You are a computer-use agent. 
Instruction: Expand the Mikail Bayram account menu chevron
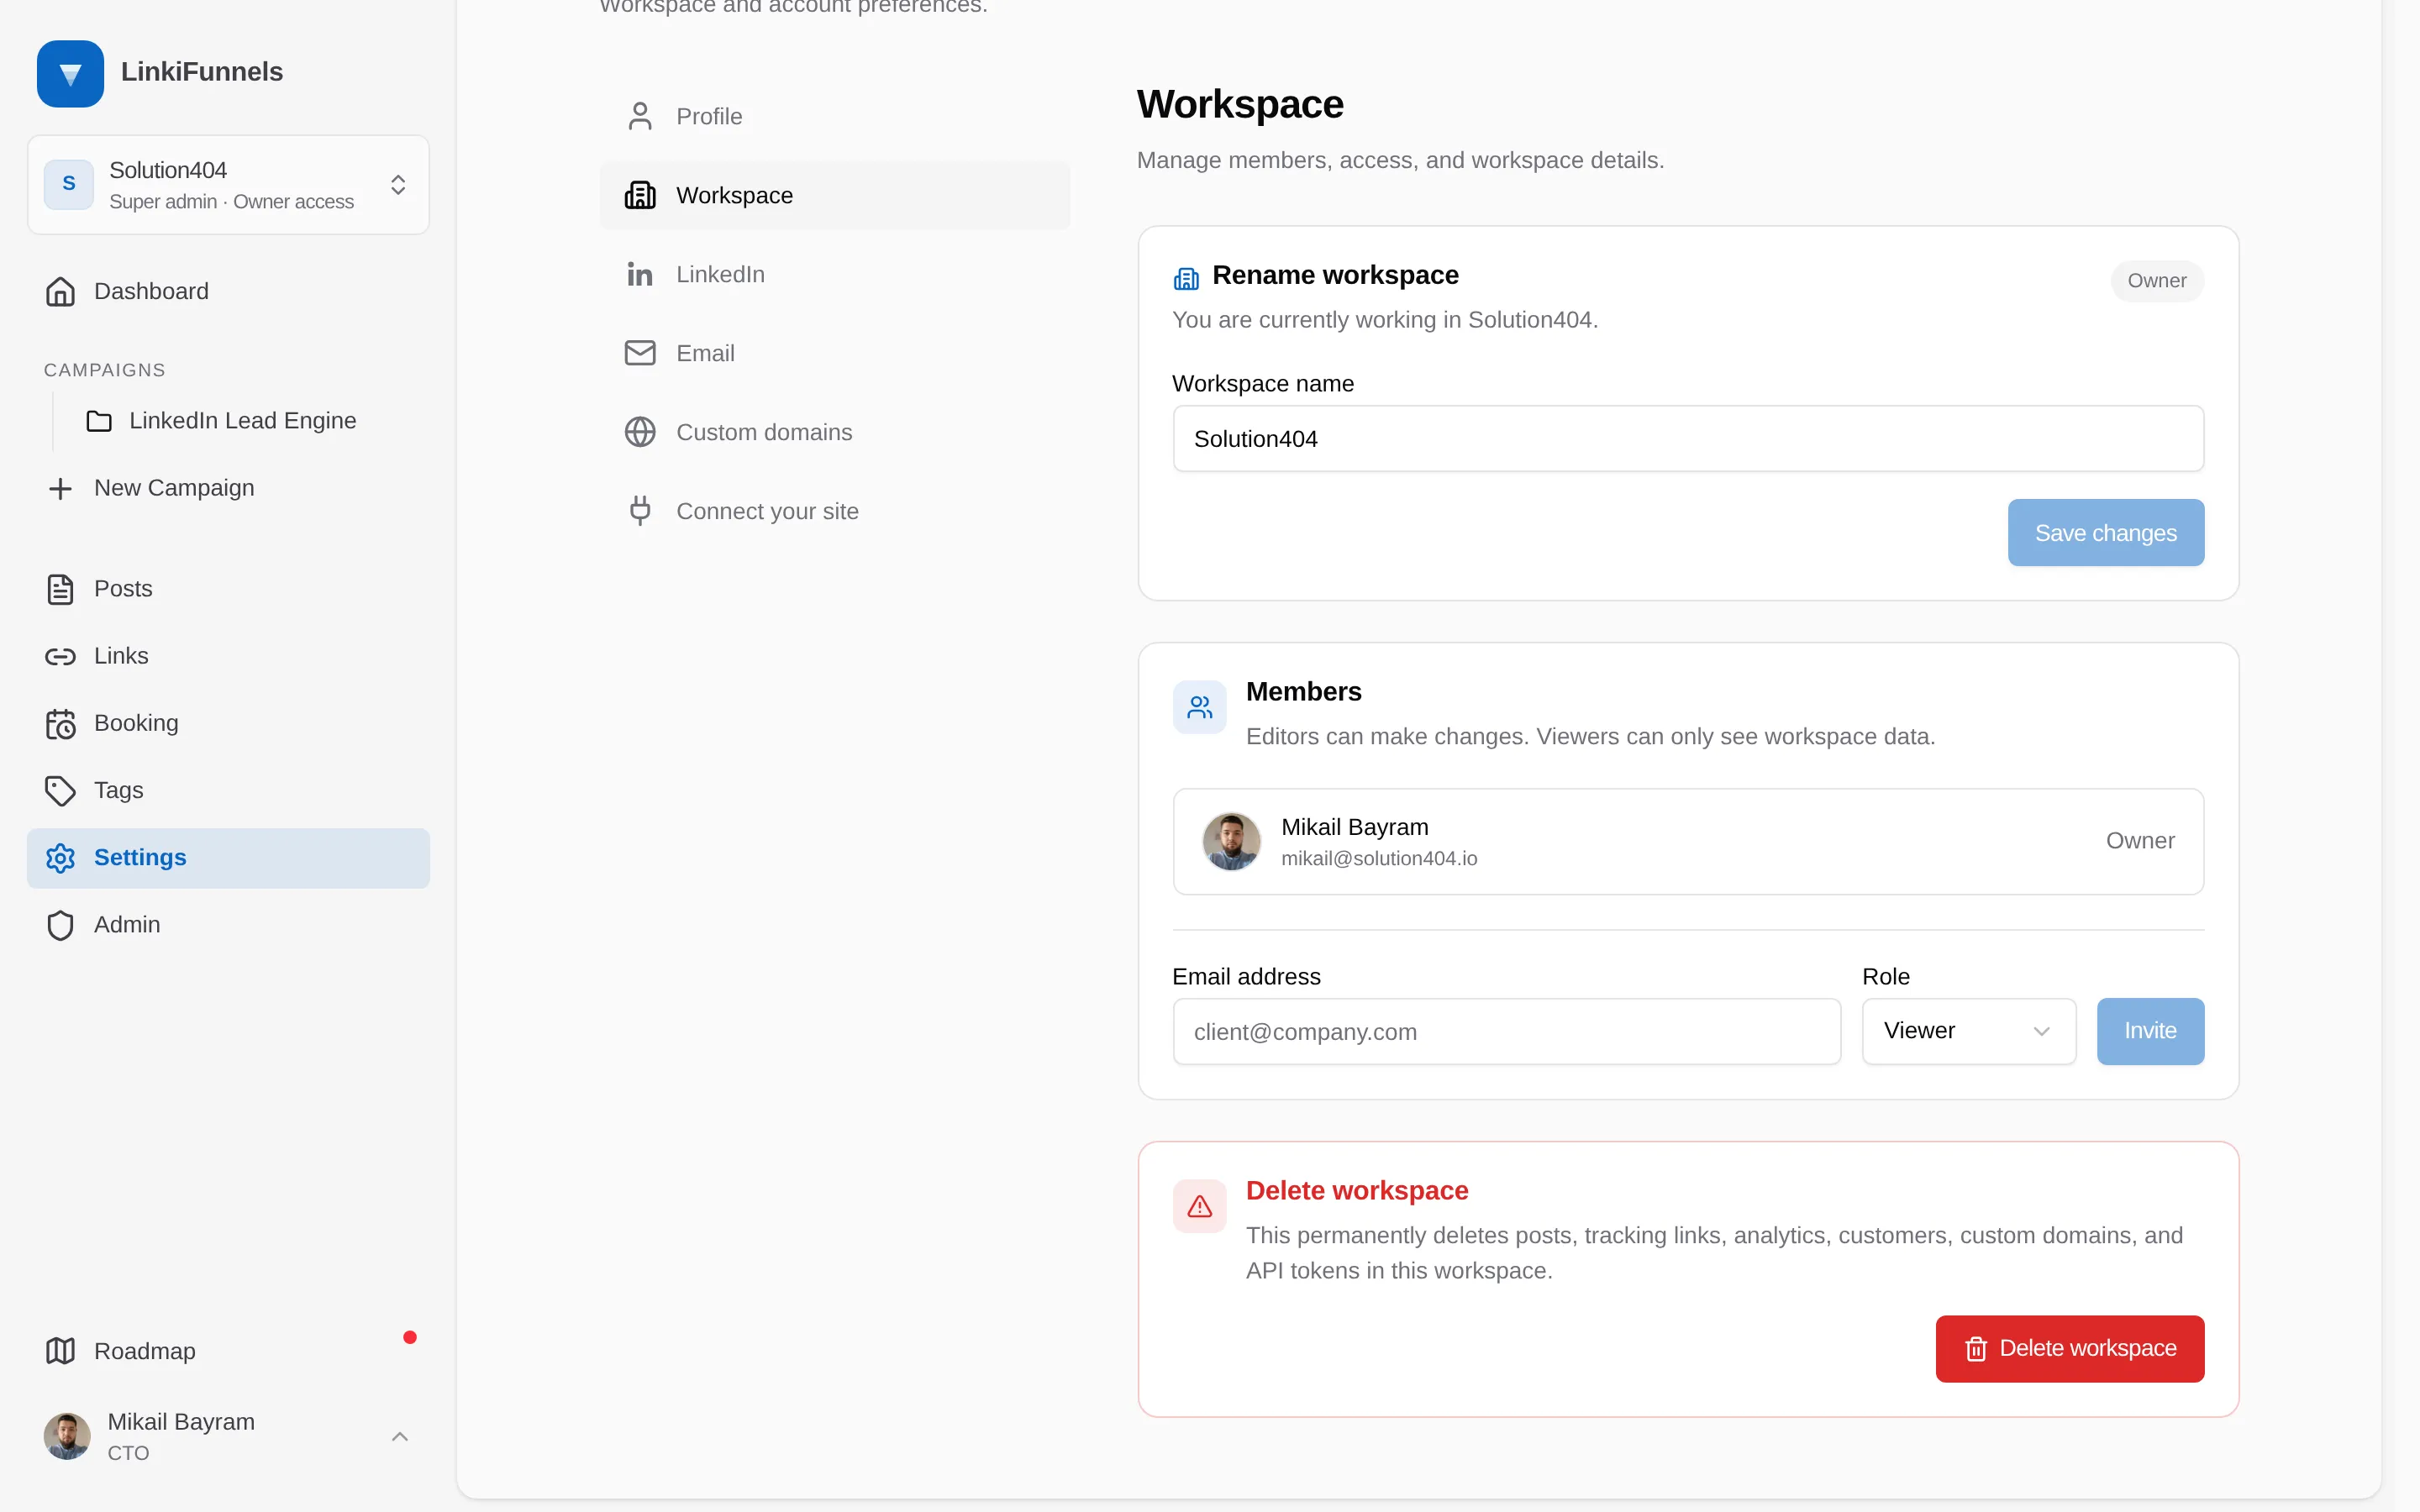(x=400, y=1437)
